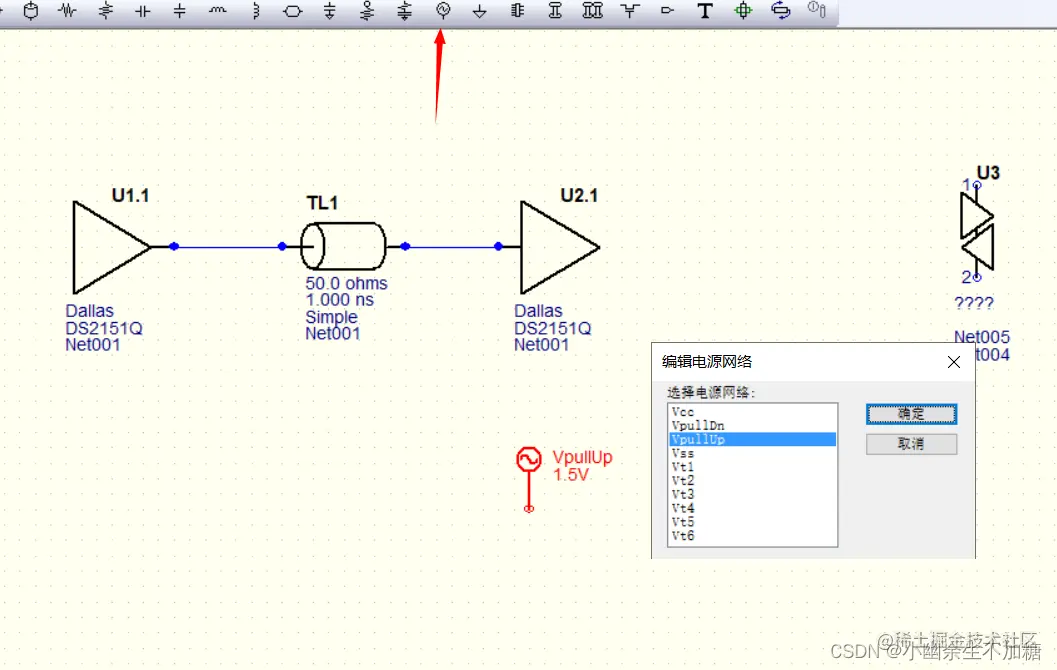Select the U1.1 driver buffer symbol
This screenshot has width=1057, height=670.
point(111,247)
